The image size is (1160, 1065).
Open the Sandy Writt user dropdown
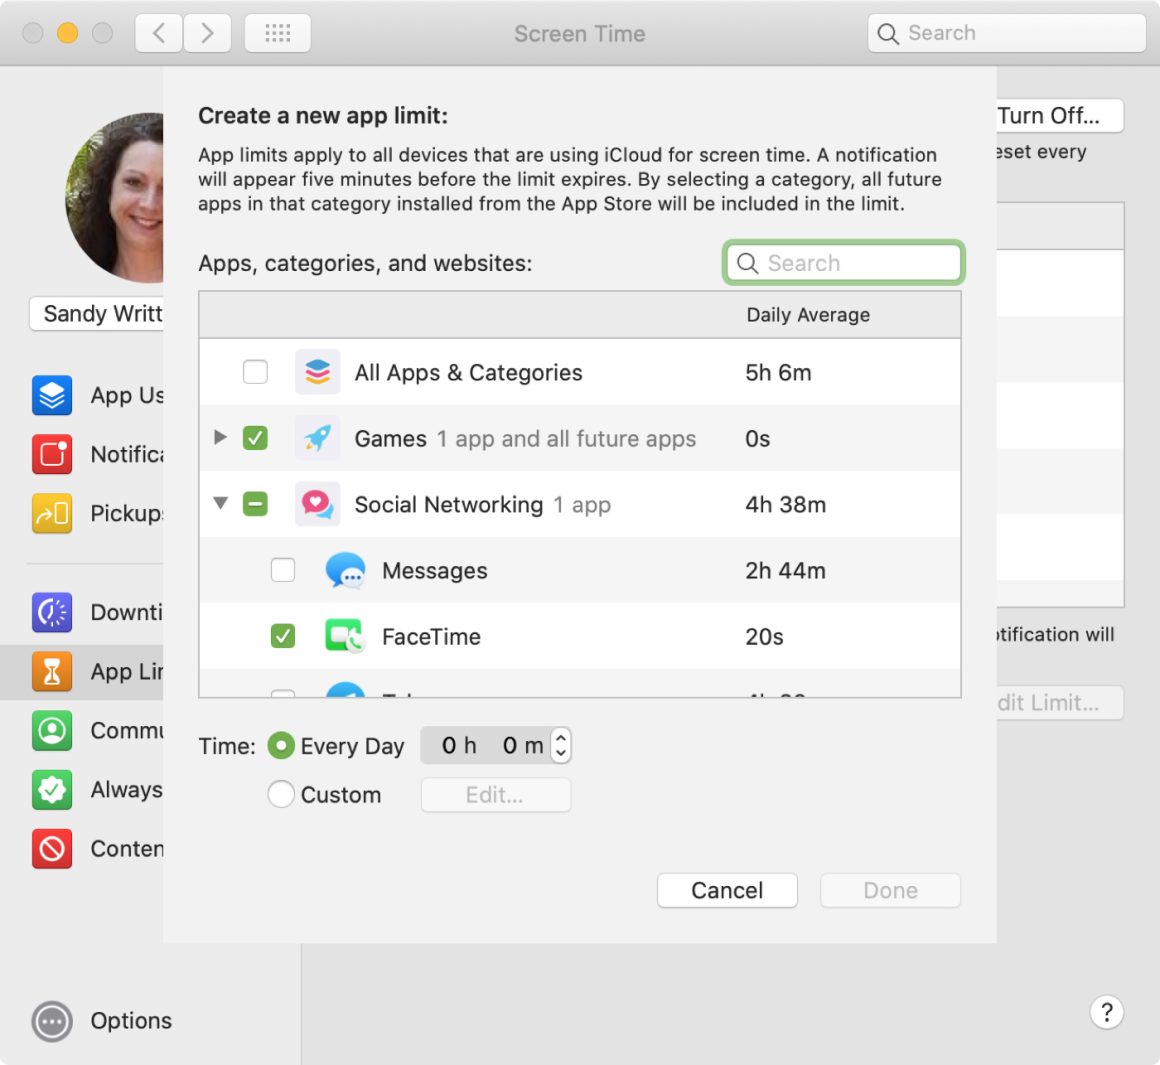tap(97, 314)
